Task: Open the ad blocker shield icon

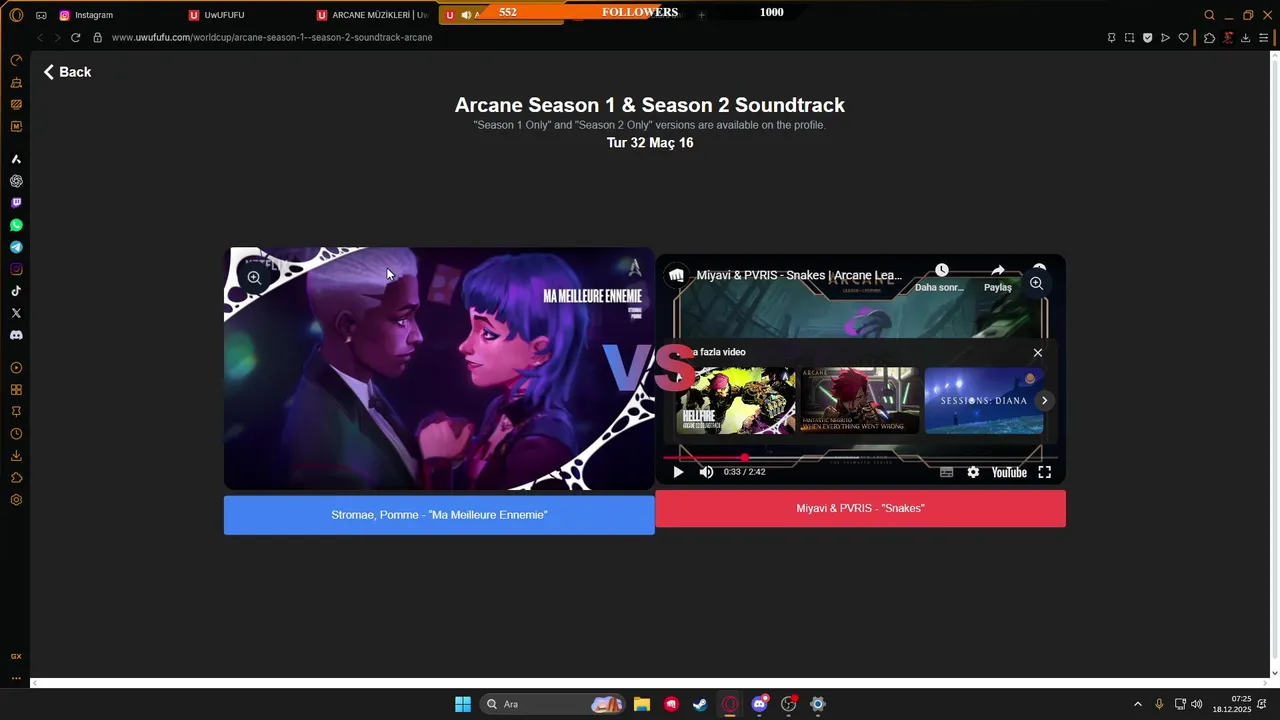Action: click(x=1147, y=38)
